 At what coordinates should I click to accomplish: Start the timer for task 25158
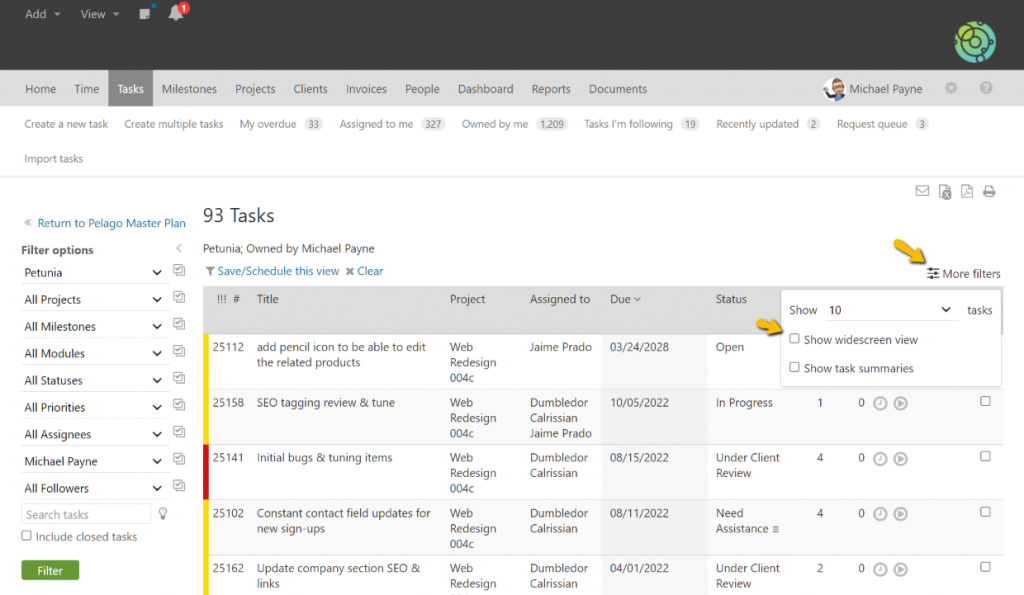tap(901, 404)
